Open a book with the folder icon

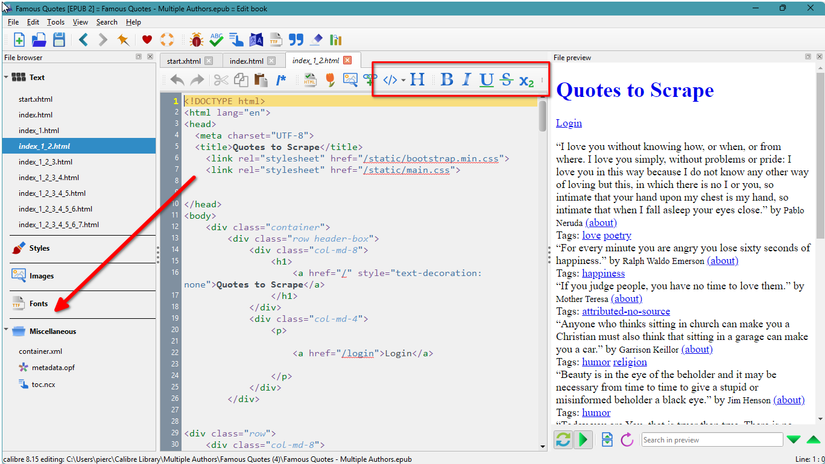click(x=39, y=39)
